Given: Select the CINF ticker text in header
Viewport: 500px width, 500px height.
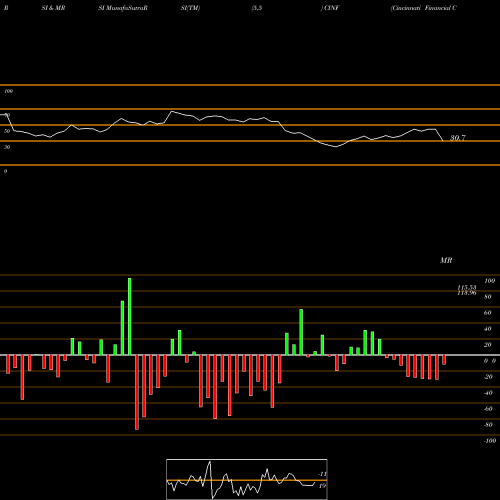Looking at the screenshot, I should click(x=331, y=8).
